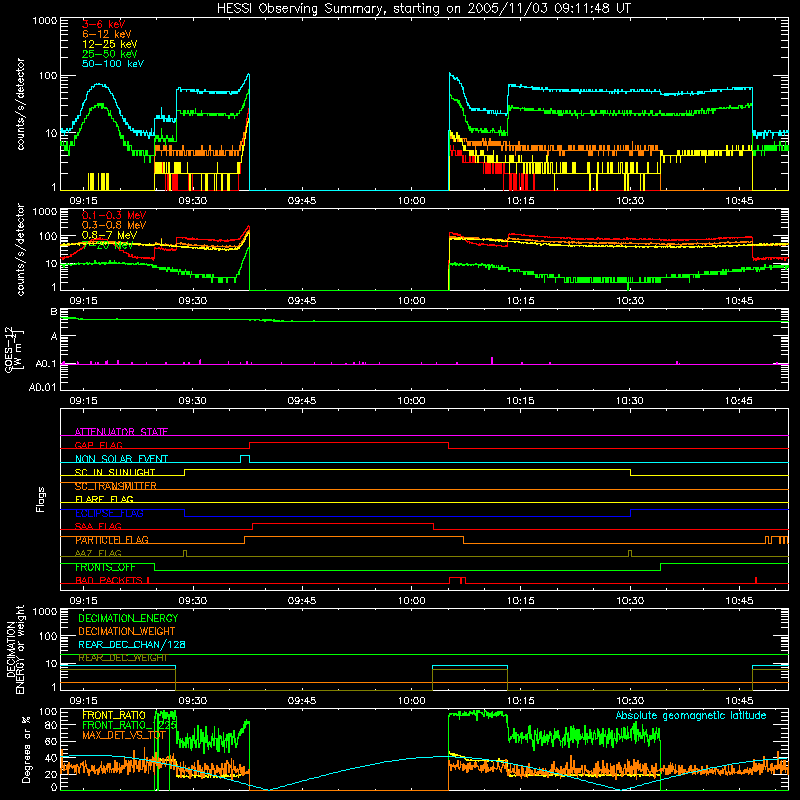Click the 'DECIMATION ENERGY or weight' axis title

coord(15,649)
